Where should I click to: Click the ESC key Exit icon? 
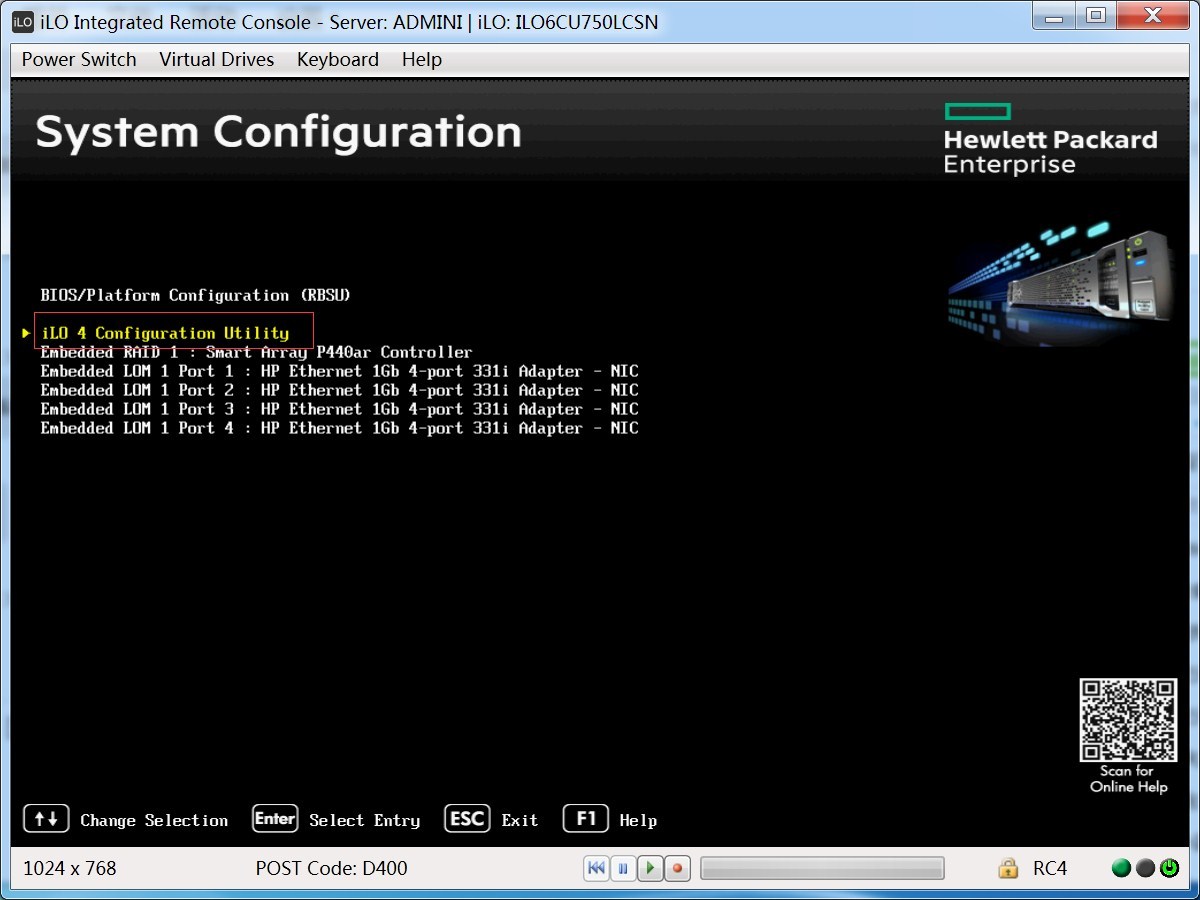pyautogui.click(x=467, y=819)
